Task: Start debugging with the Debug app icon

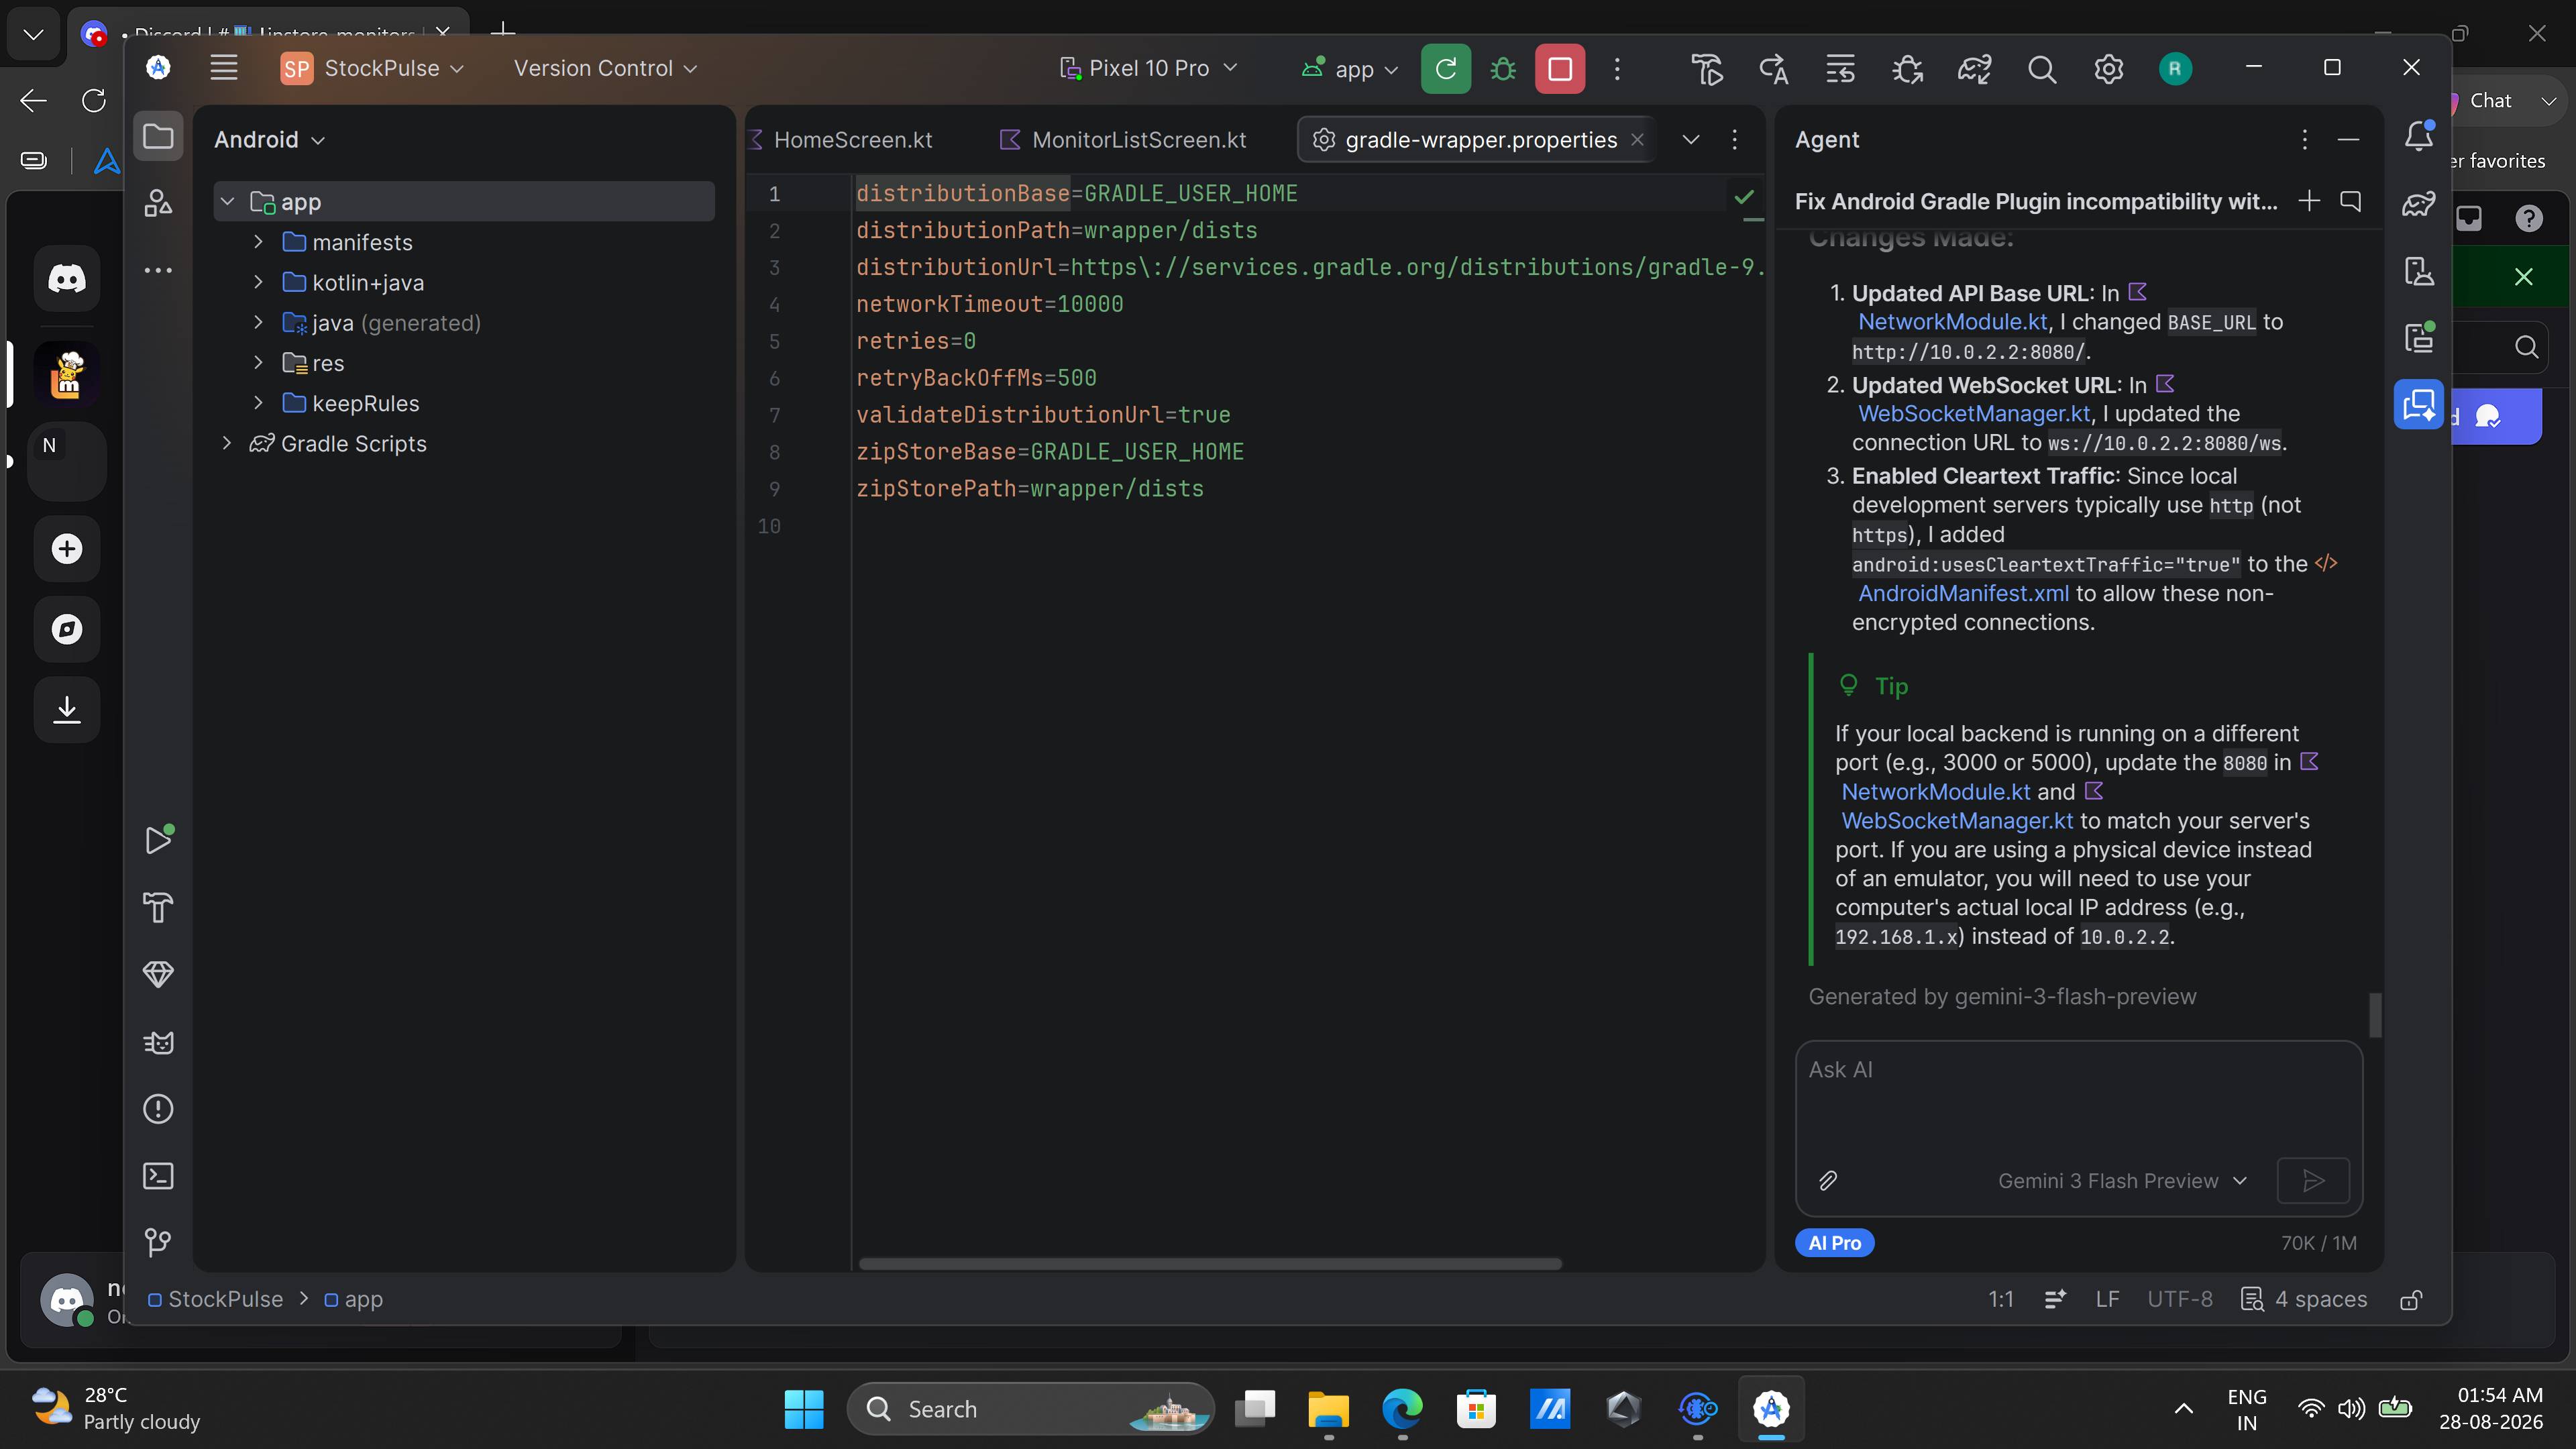Action: click(x=1502, y=69)
